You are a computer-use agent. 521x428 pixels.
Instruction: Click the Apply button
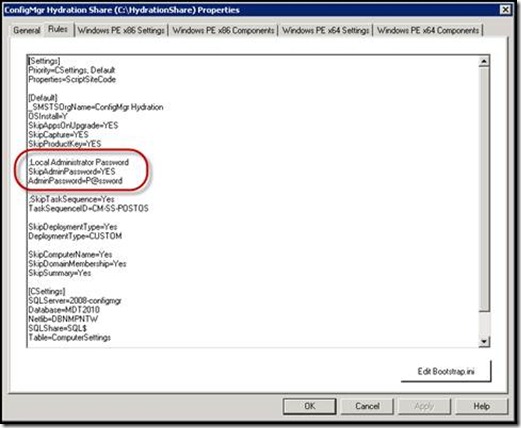click(x=424, y=406)
